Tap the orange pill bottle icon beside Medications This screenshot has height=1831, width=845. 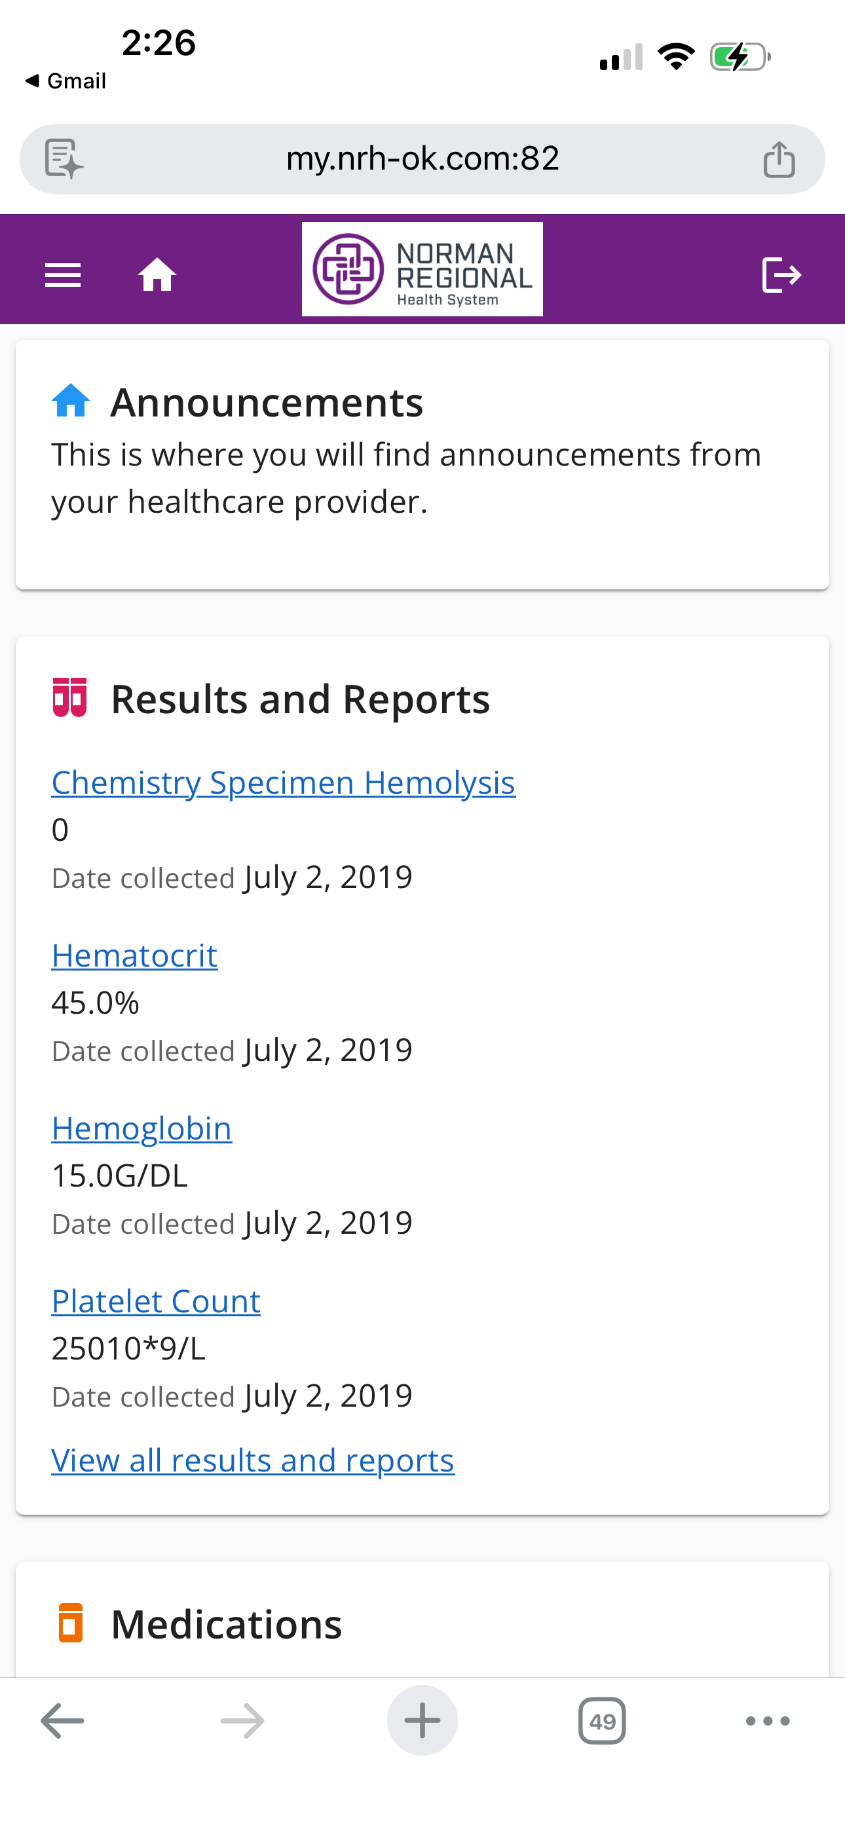[x=70, y=1623]
